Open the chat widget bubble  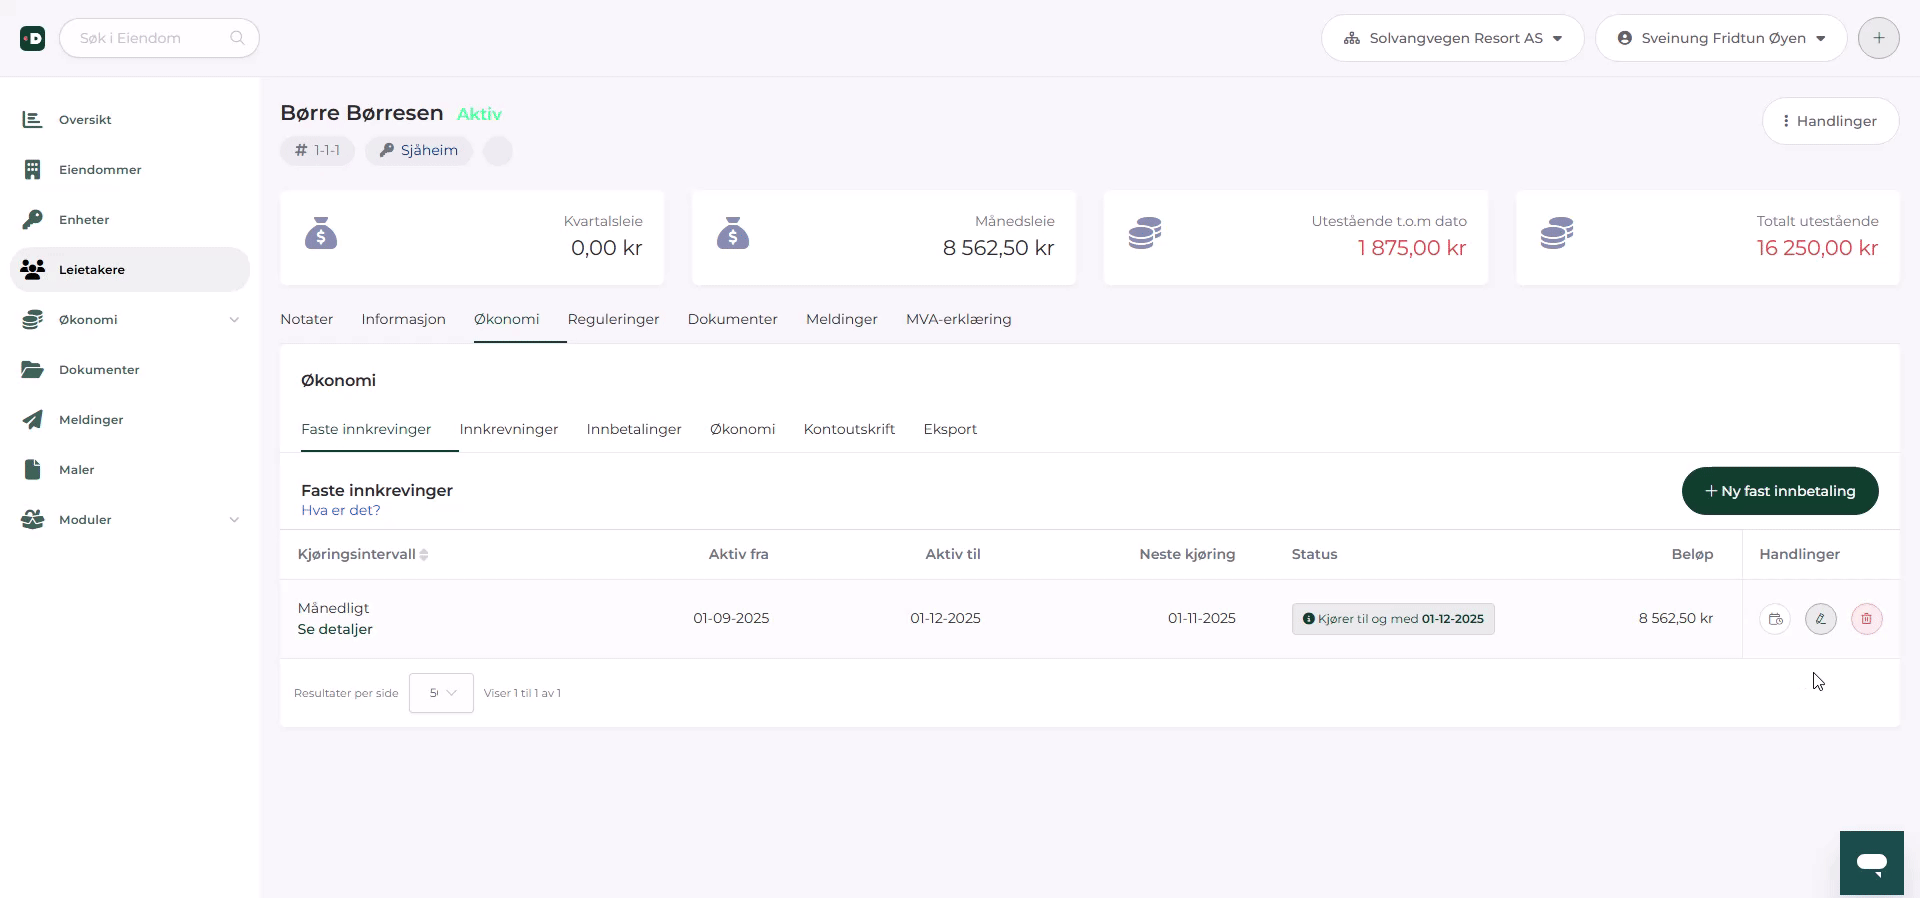(1872, 863)
